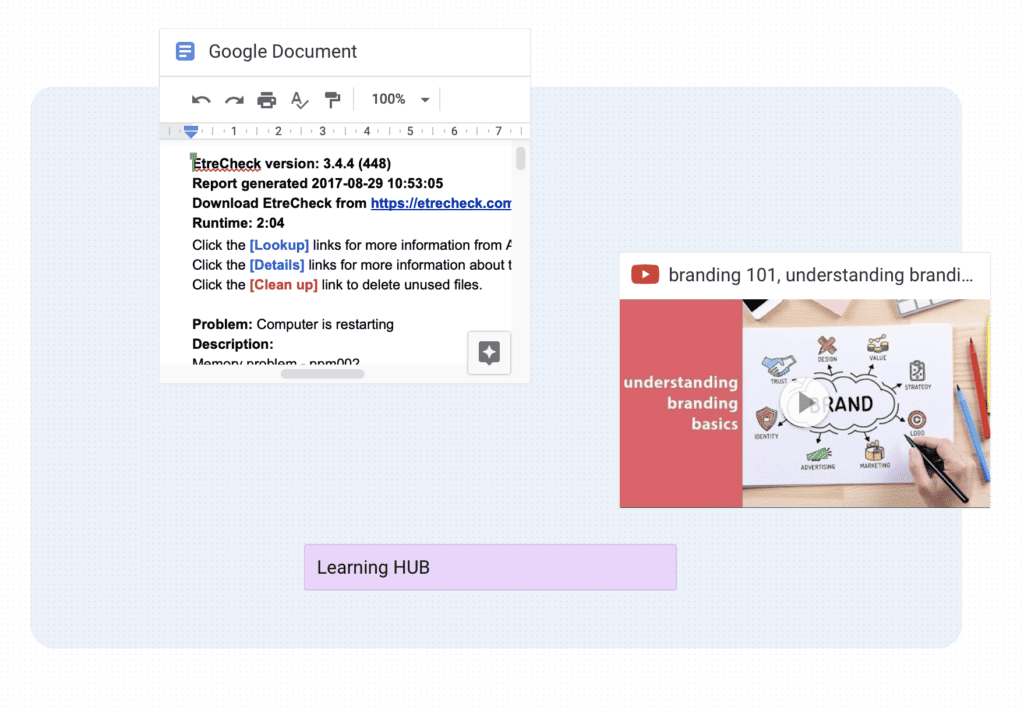
Task: Click the [Details] link text
Action: tap(277, 265)
